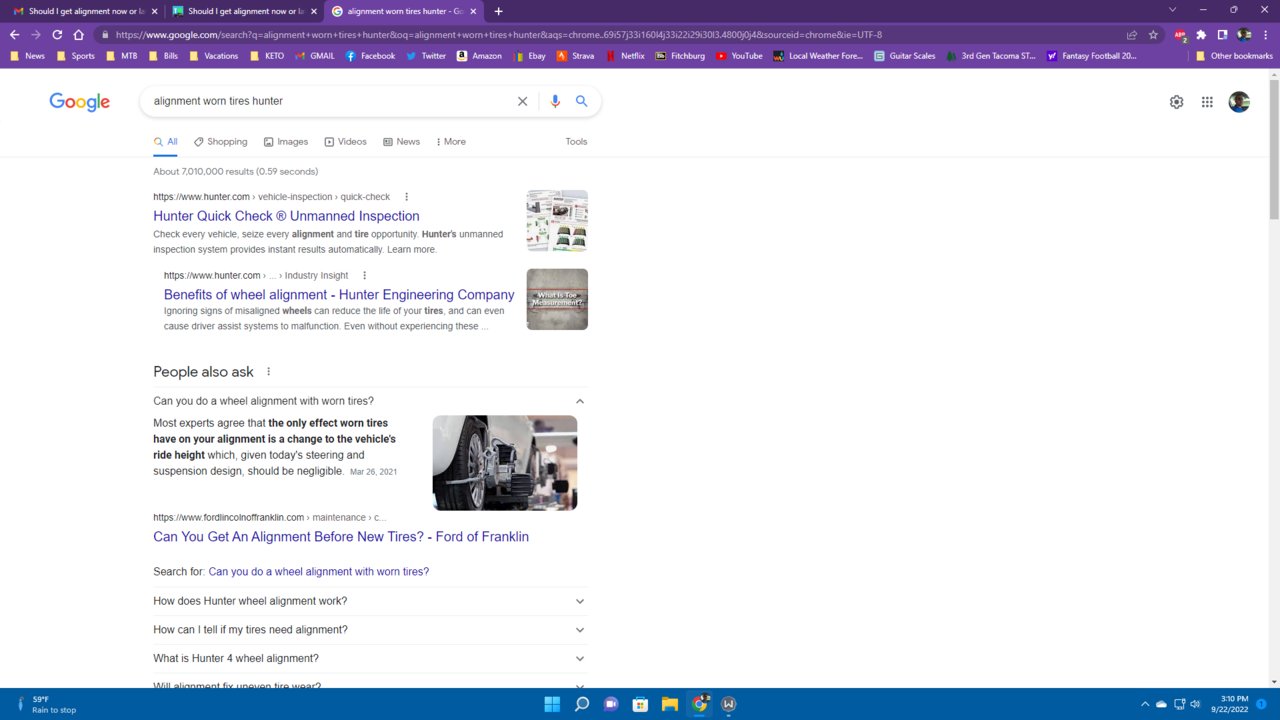Switch to first Gmail browser tab
This screenshot has height=720, width=1280.
point(85,11)
